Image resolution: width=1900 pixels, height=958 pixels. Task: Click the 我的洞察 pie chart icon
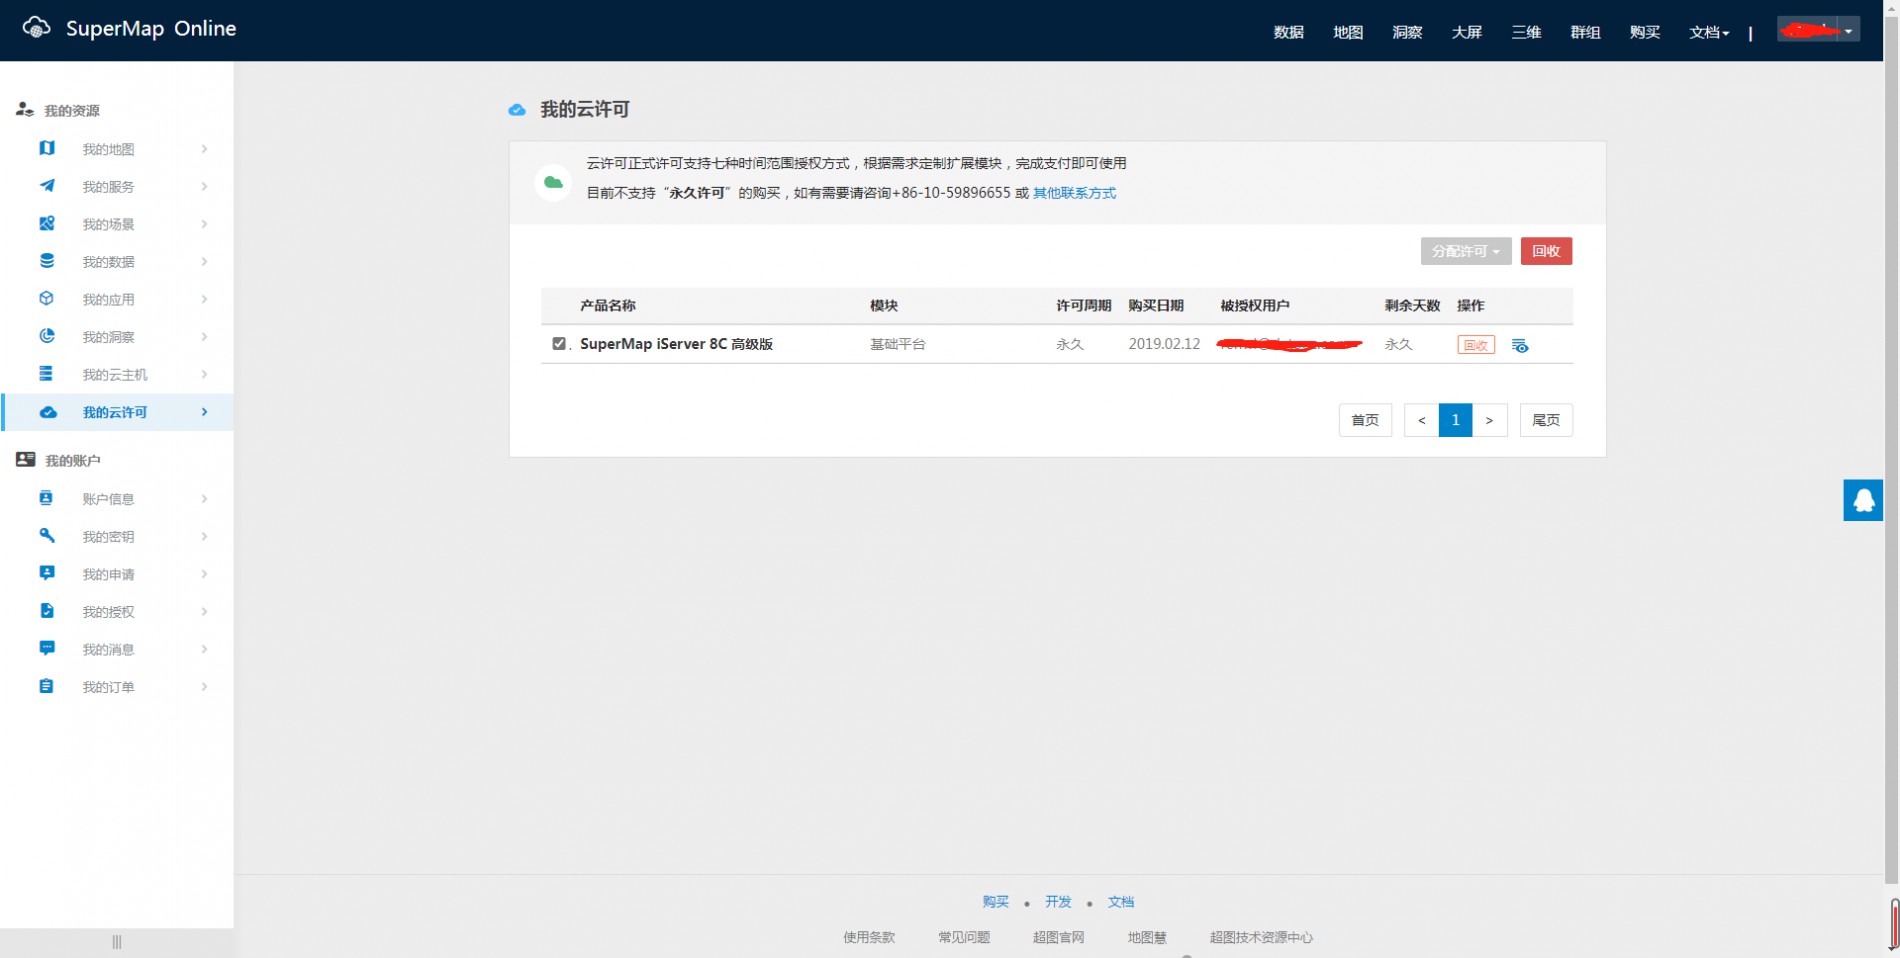point(47,336)
